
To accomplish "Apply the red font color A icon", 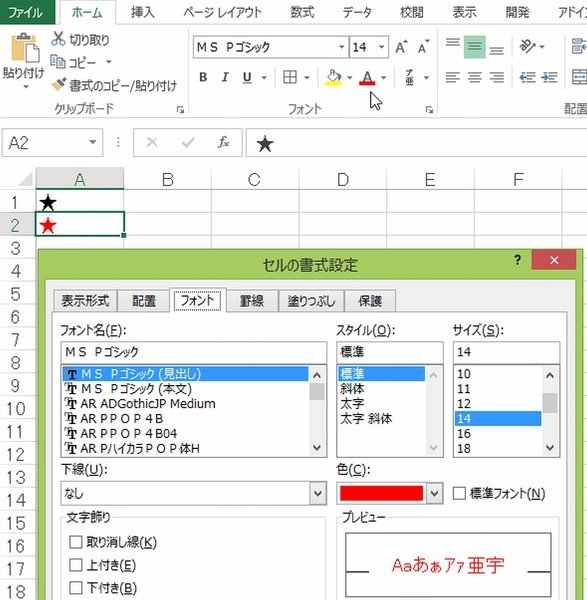I will click(367, 78).
